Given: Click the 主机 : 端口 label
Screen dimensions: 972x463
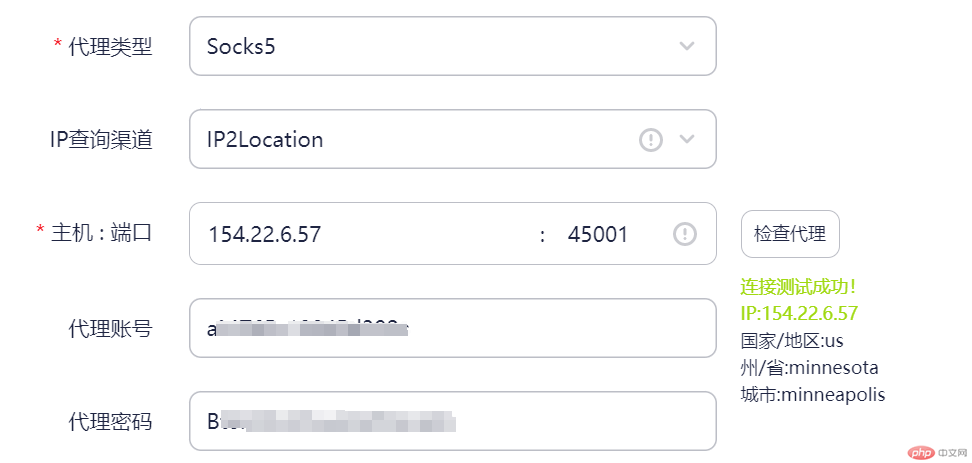Looking at the screenshot, I should click(102, 232).
